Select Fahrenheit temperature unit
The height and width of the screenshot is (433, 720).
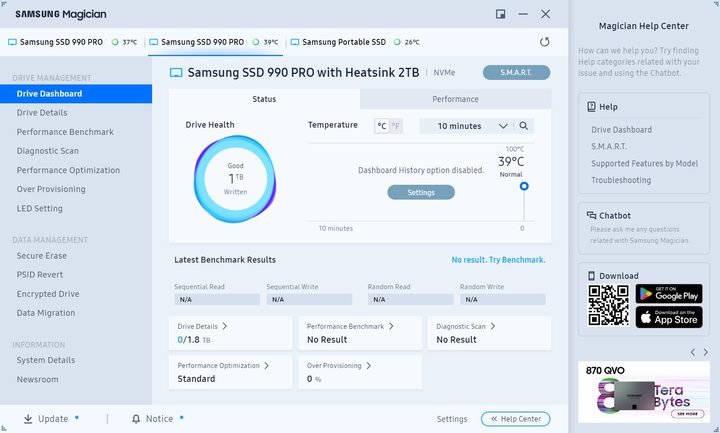395,126
